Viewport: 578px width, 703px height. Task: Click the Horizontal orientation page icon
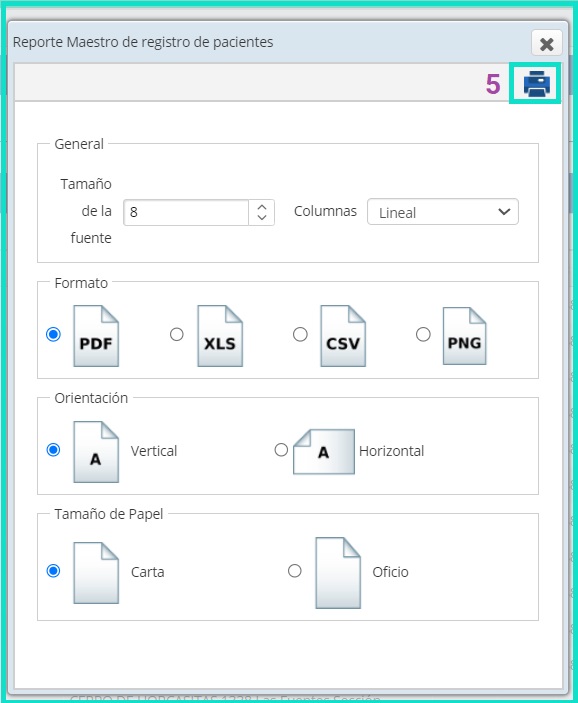tap(324, 452)
